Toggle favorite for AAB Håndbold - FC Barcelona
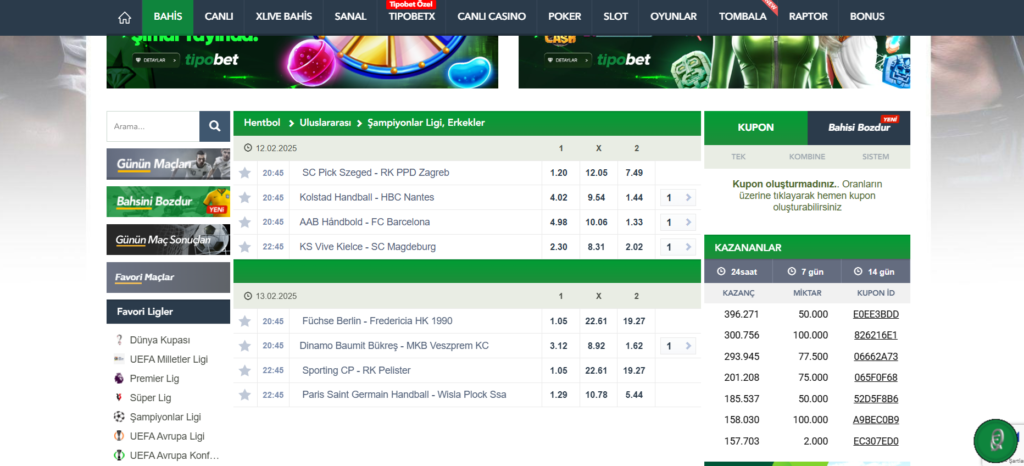The image size is (1024, 466). 245,222
